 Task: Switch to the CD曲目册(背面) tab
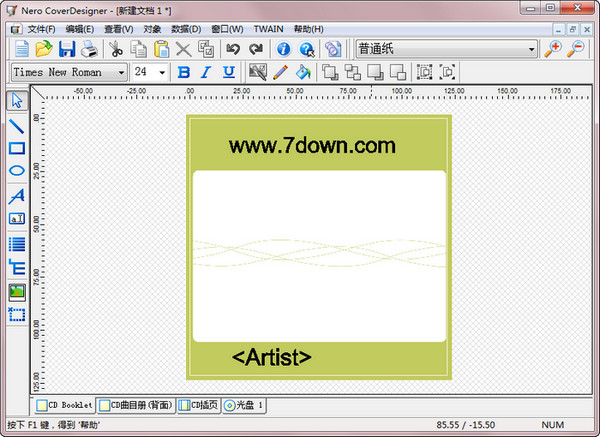click(x=136, y=405)
